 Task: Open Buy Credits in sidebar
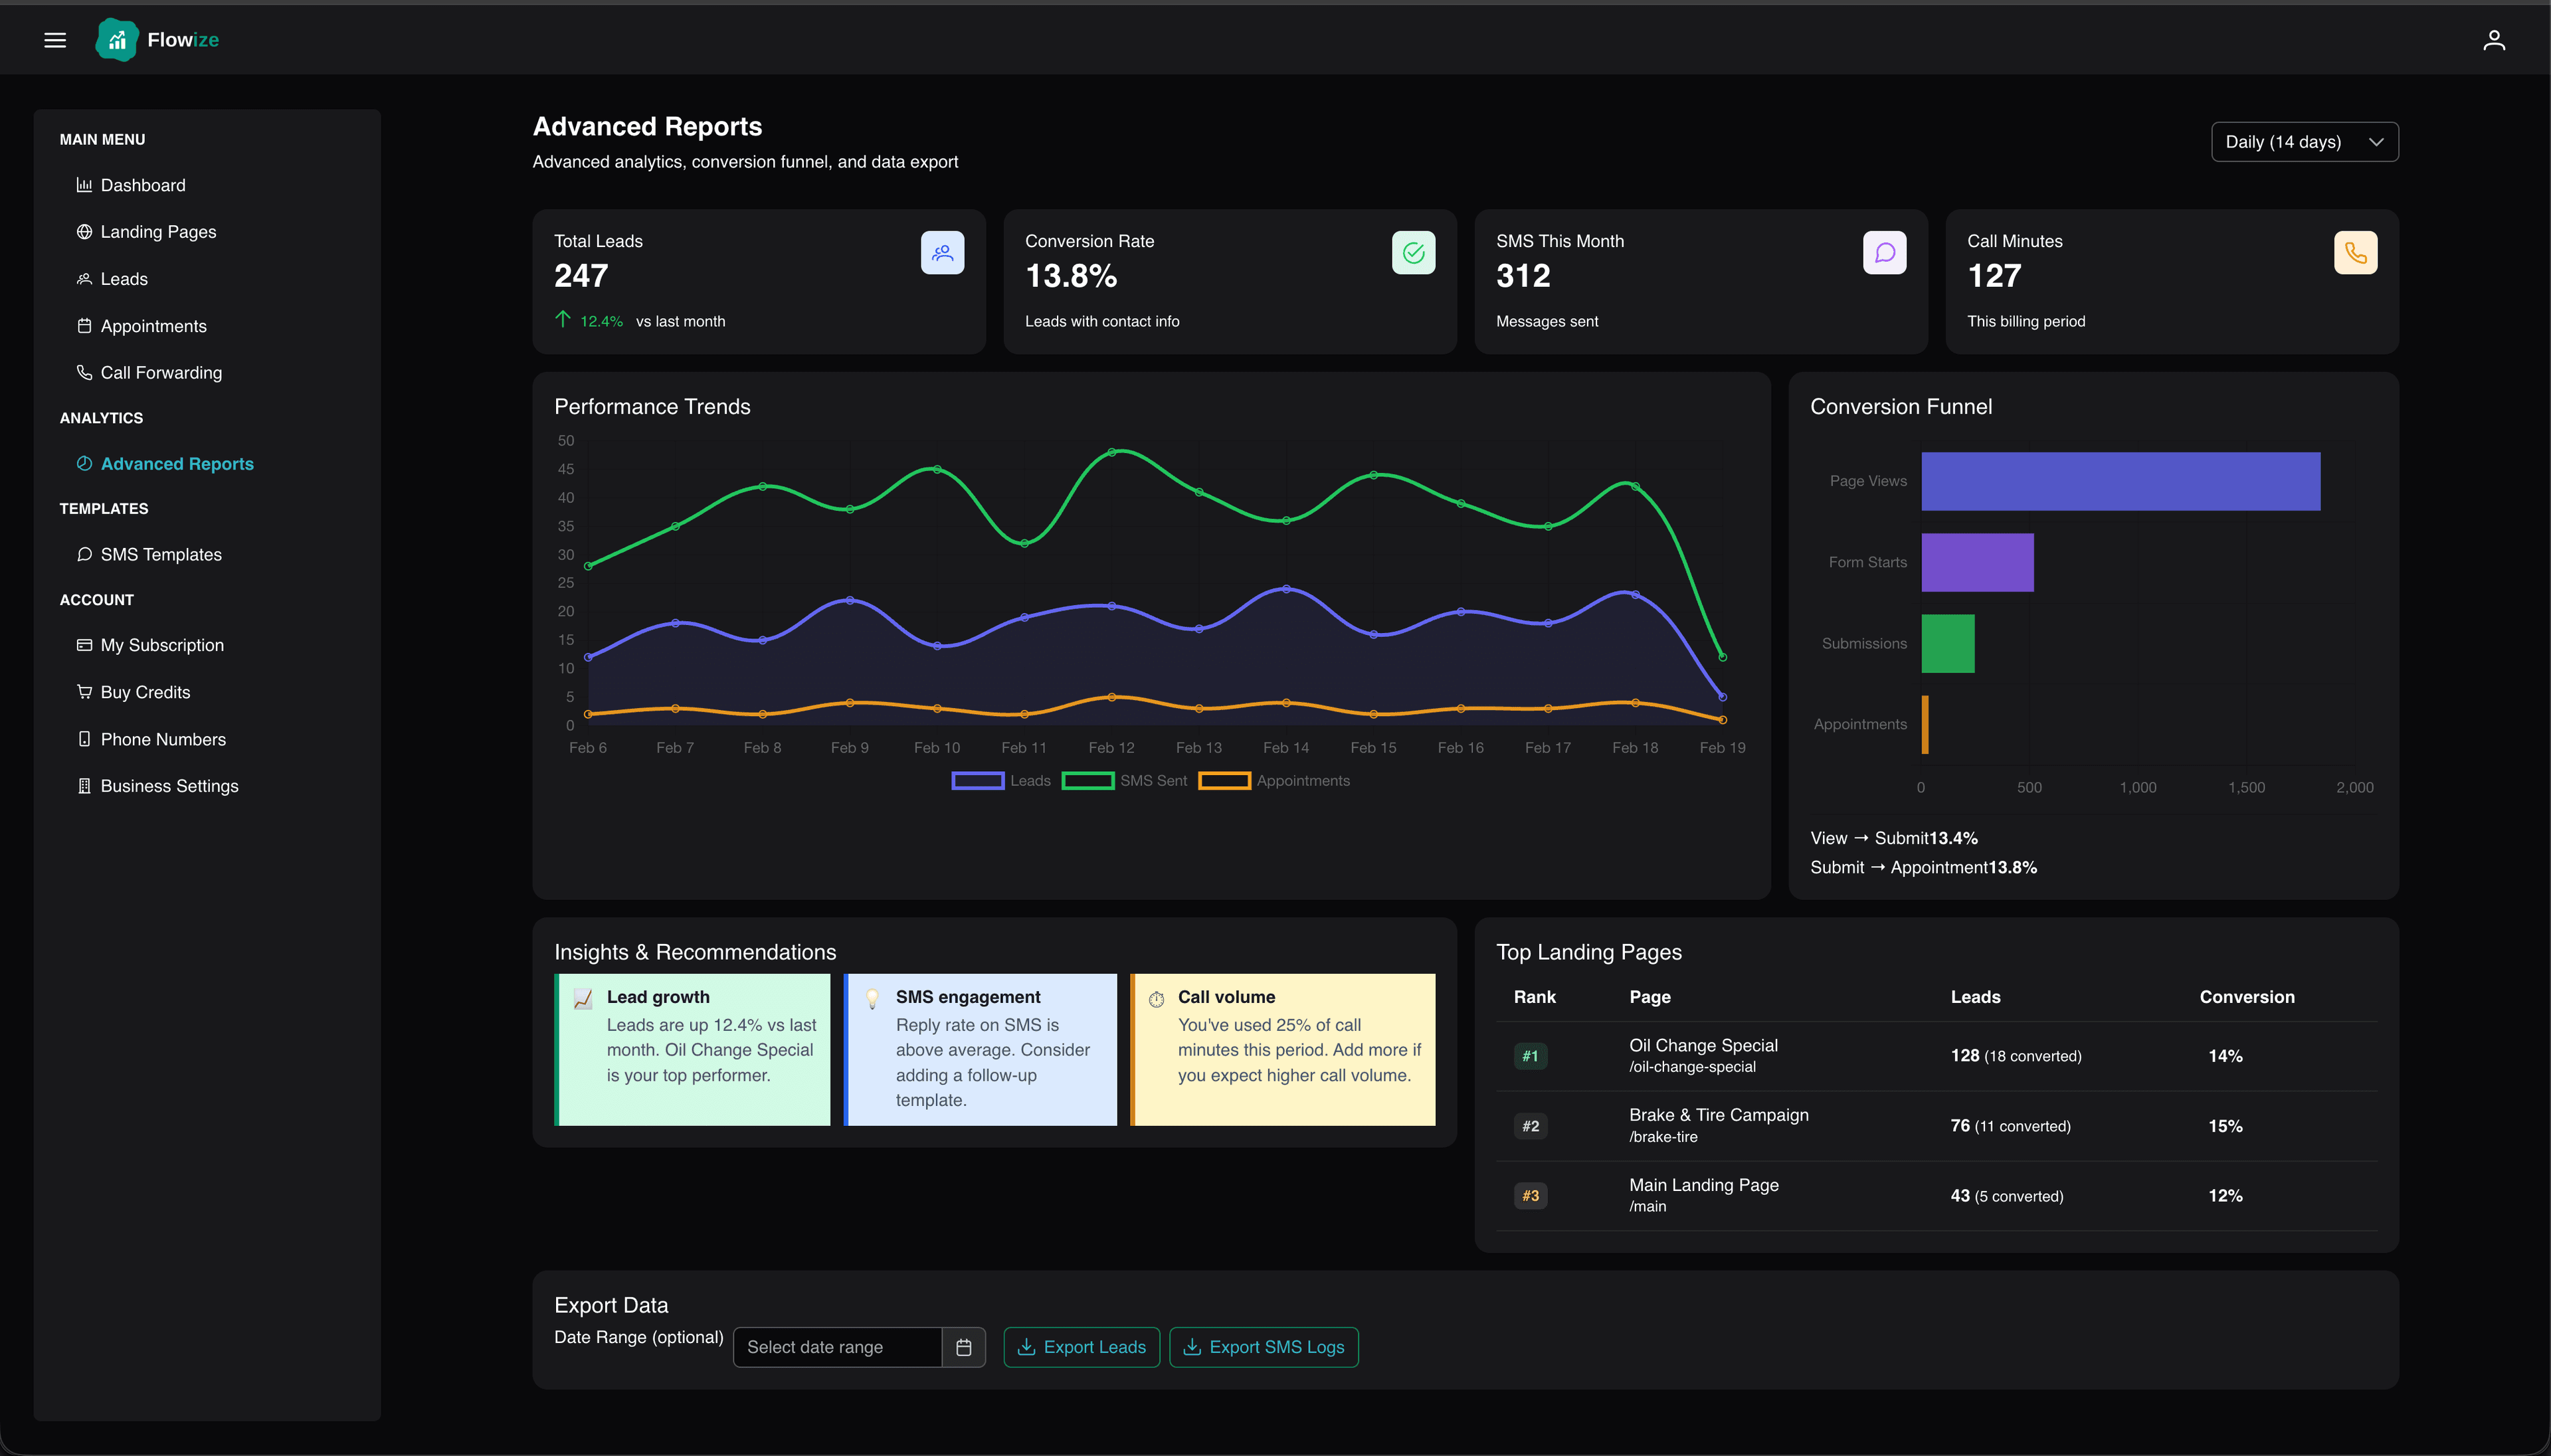click(145, 692)
